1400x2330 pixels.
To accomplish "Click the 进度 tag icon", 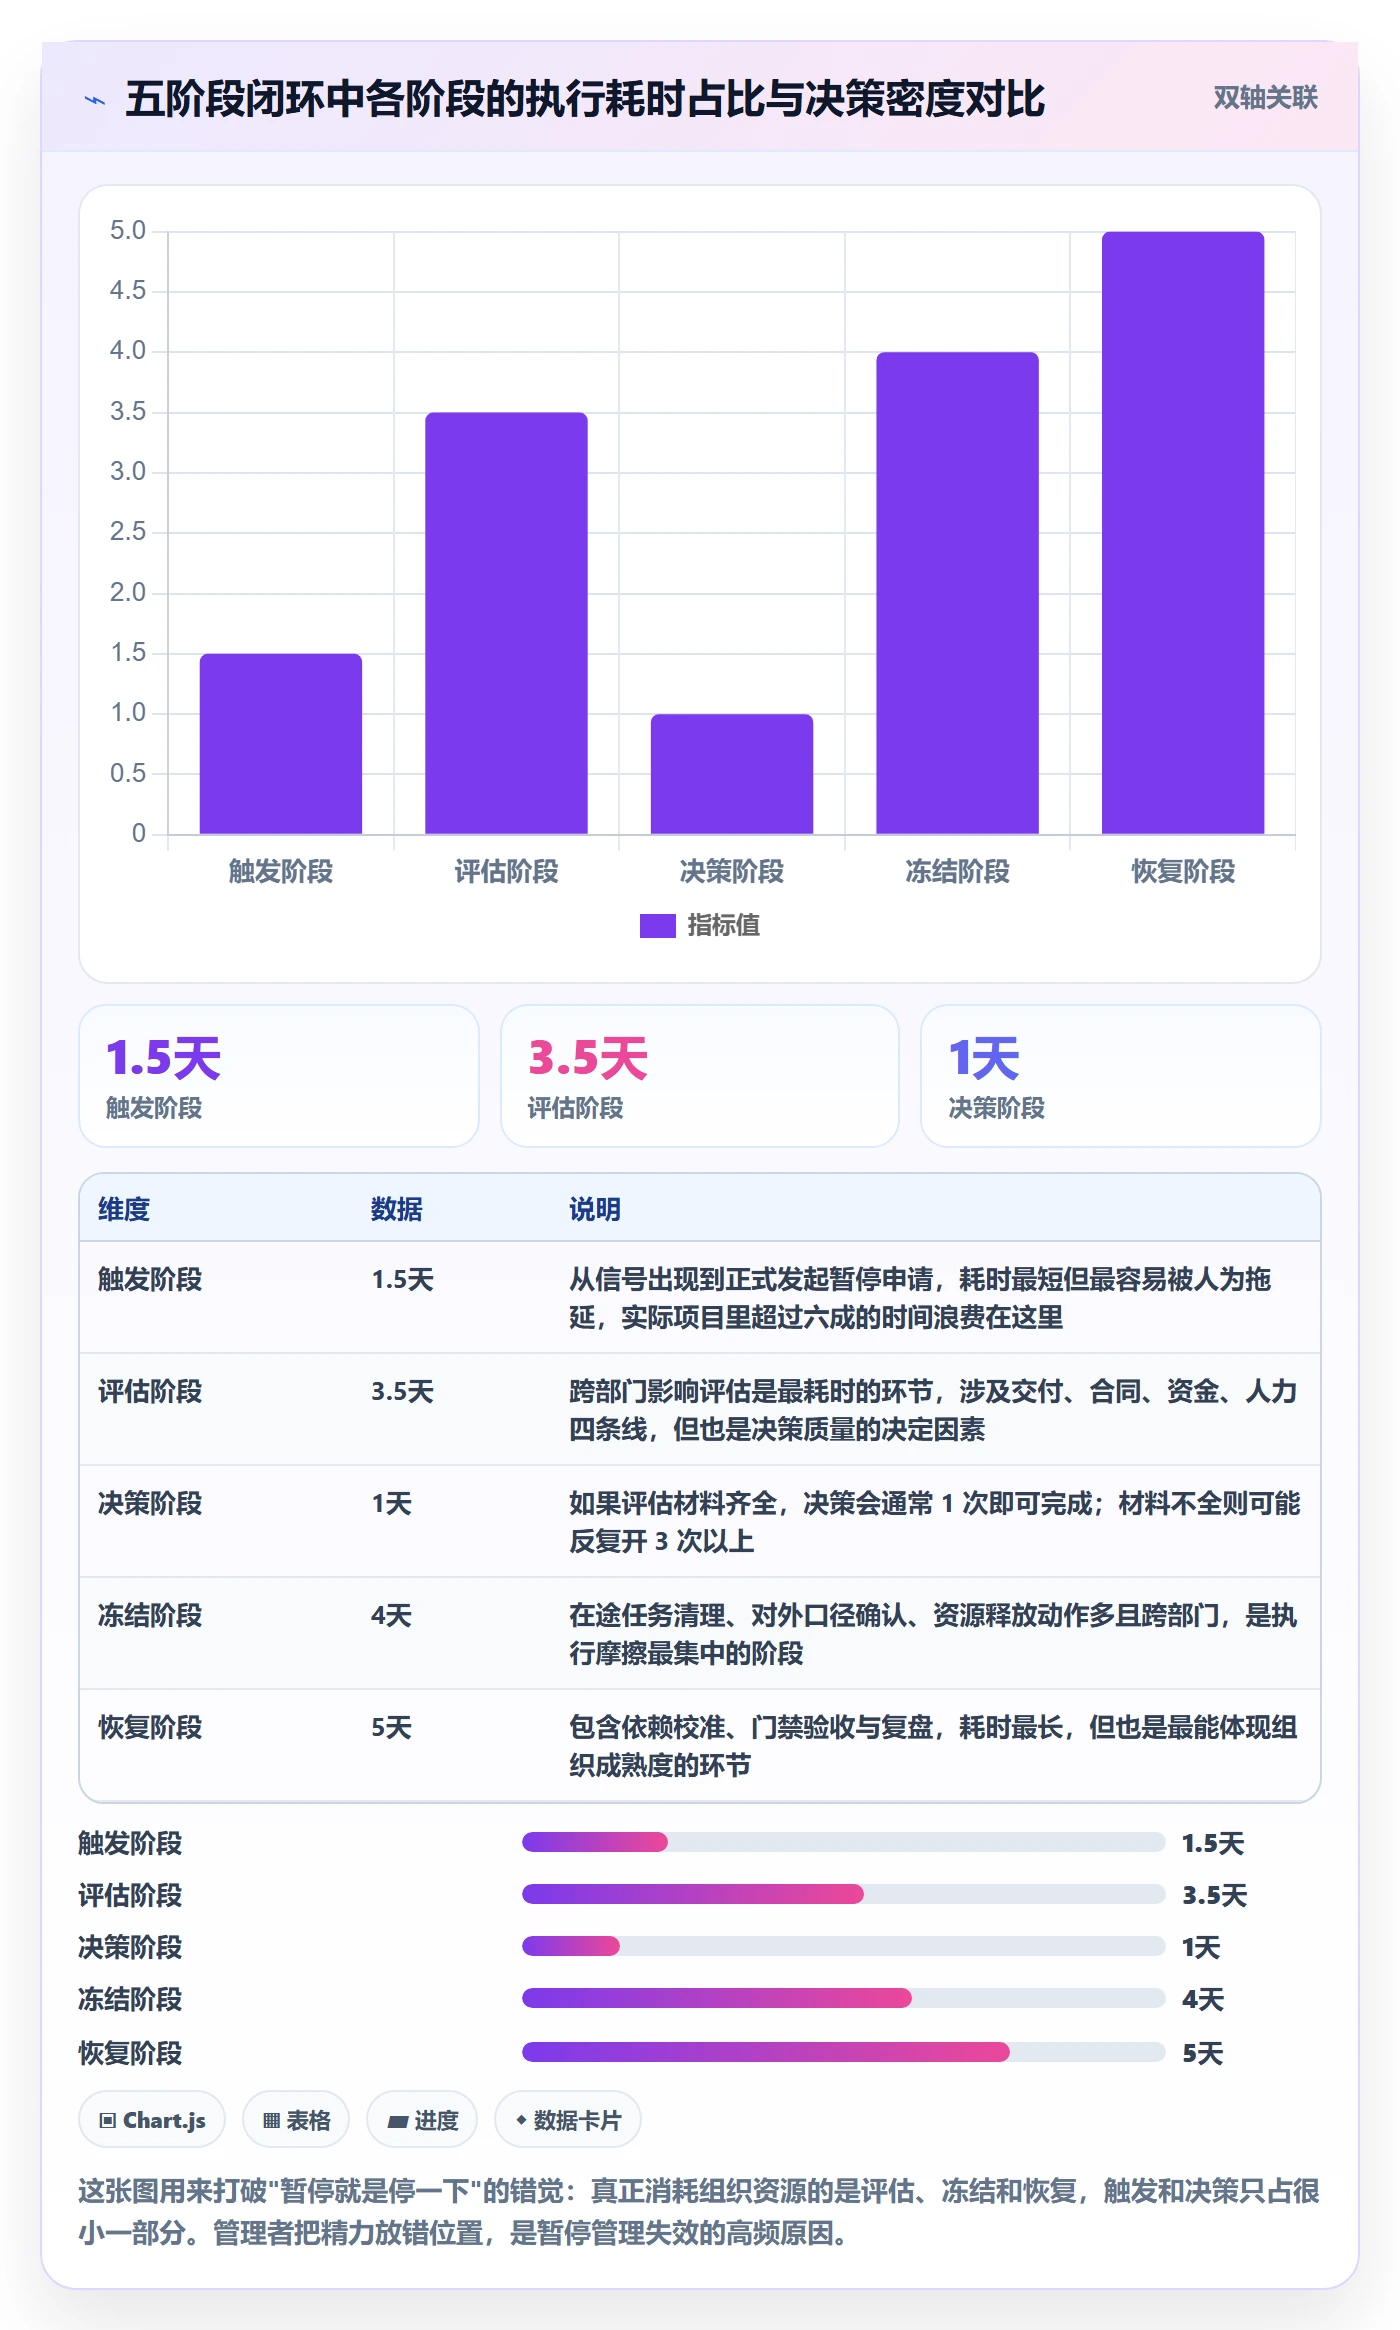I will point(398,2121).
